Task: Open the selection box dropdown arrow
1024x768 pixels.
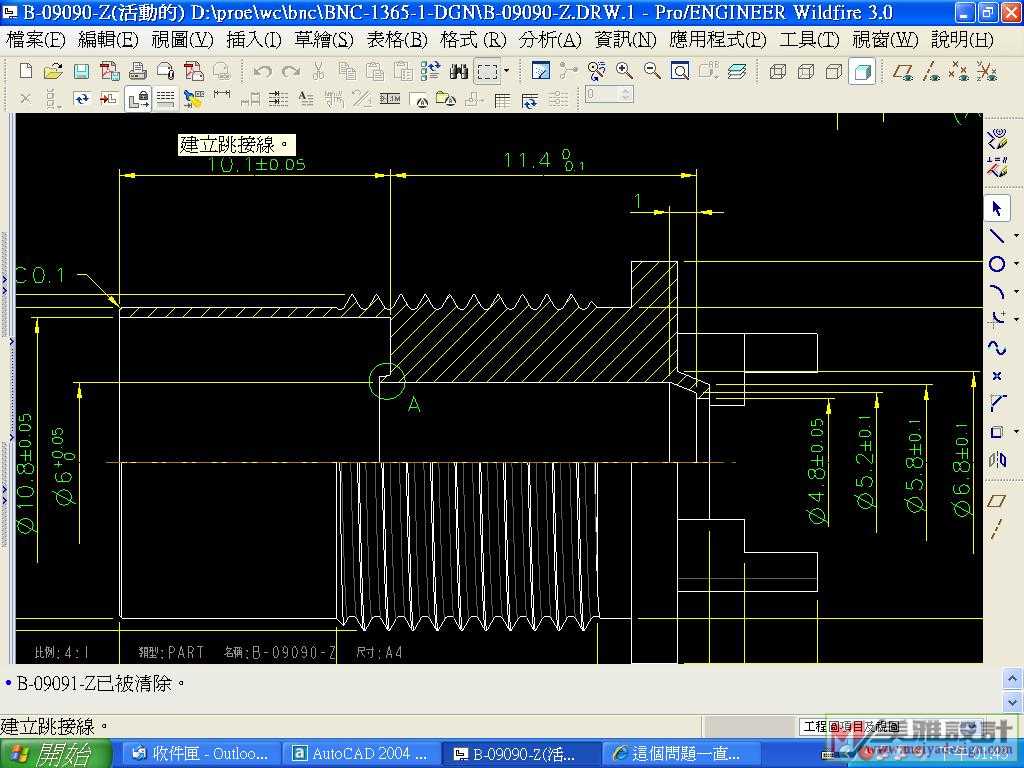Action: (x=506, y=71)
